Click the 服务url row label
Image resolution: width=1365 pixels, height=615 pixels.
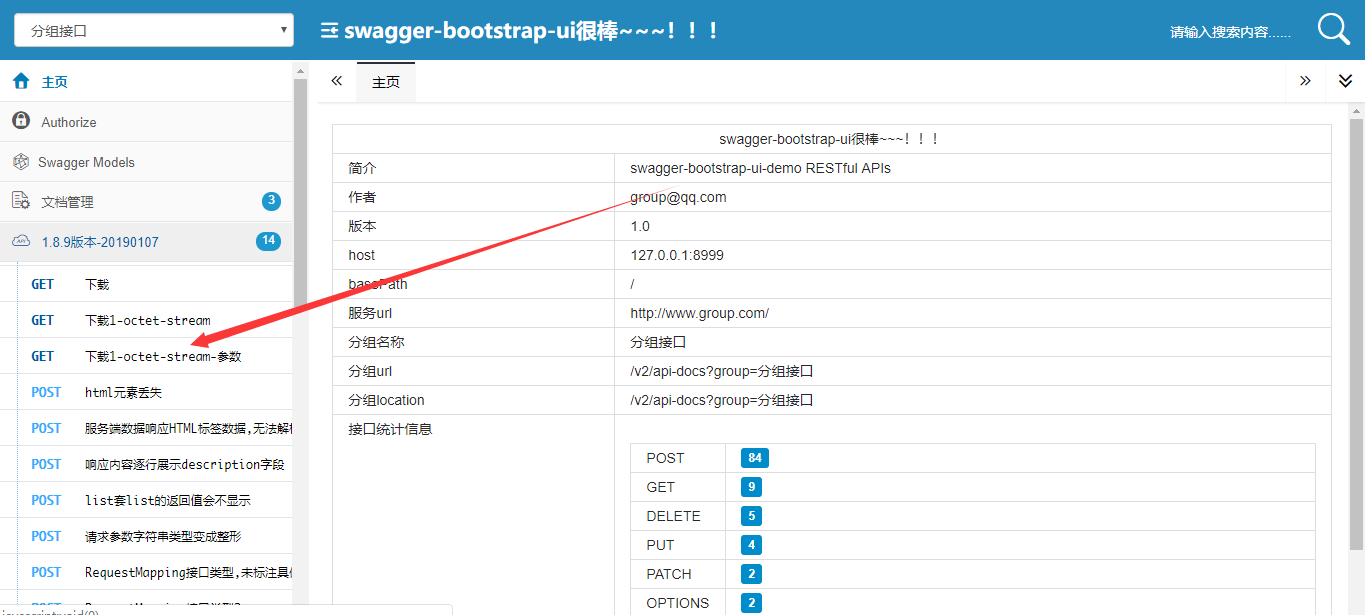click(x=369, y=313)
